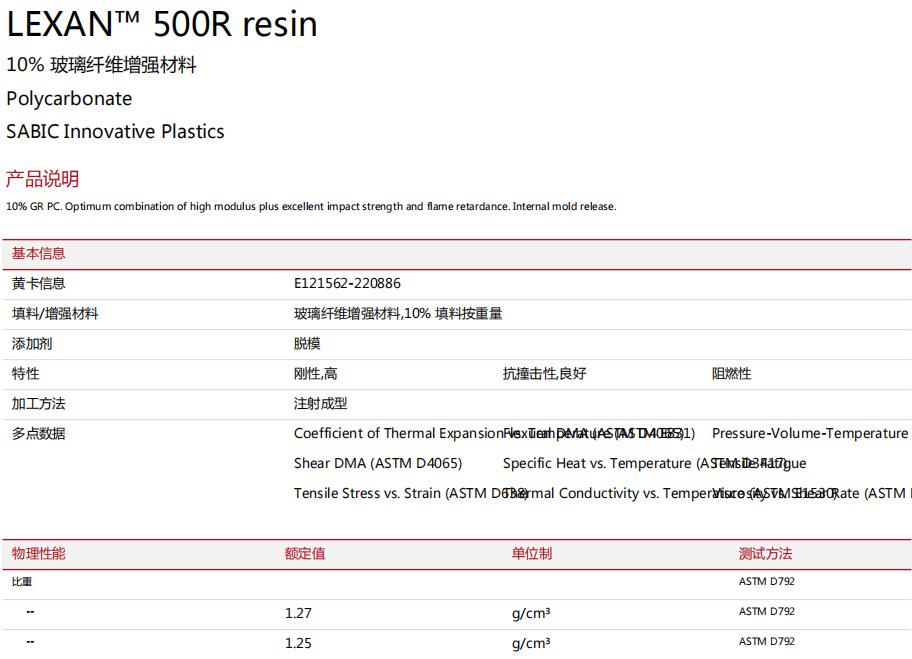Click the '基本信息' table header
The height and width of the screenshot is (659, 912).
[38, 254]
